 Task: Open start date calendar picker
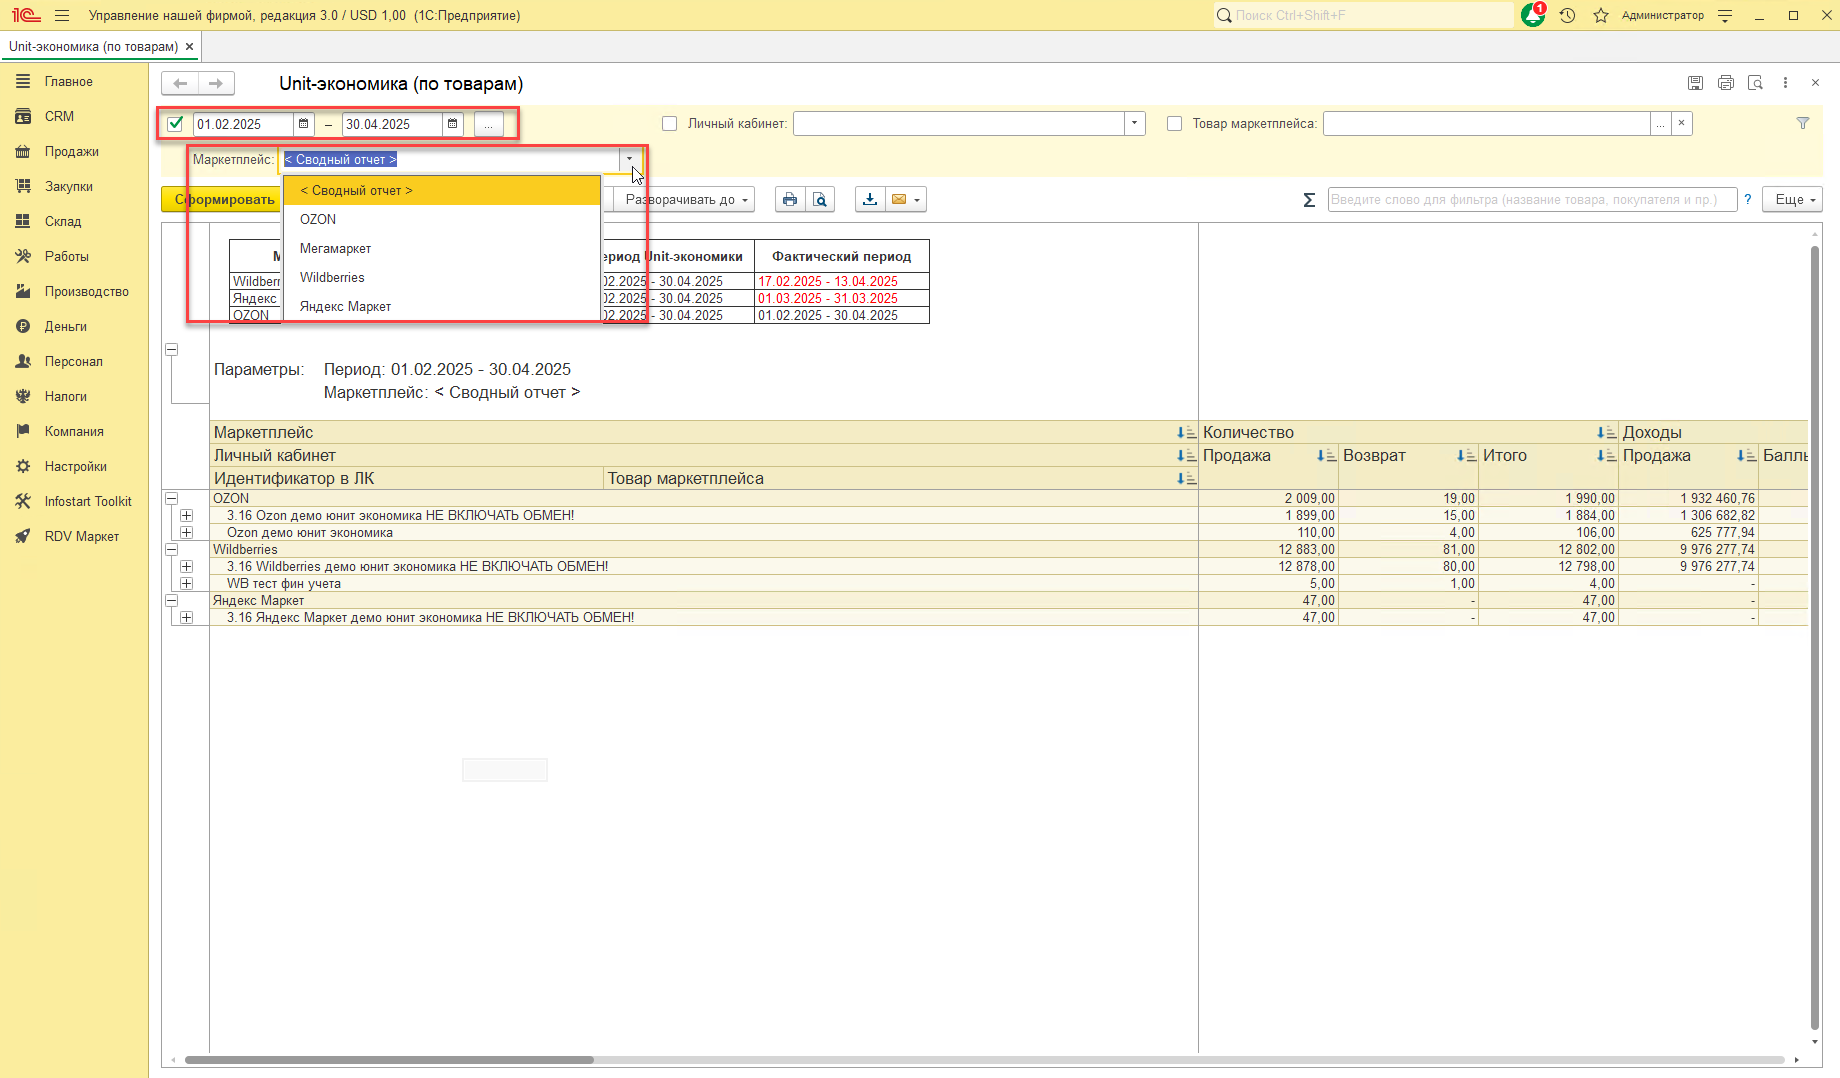coord(303,124)
